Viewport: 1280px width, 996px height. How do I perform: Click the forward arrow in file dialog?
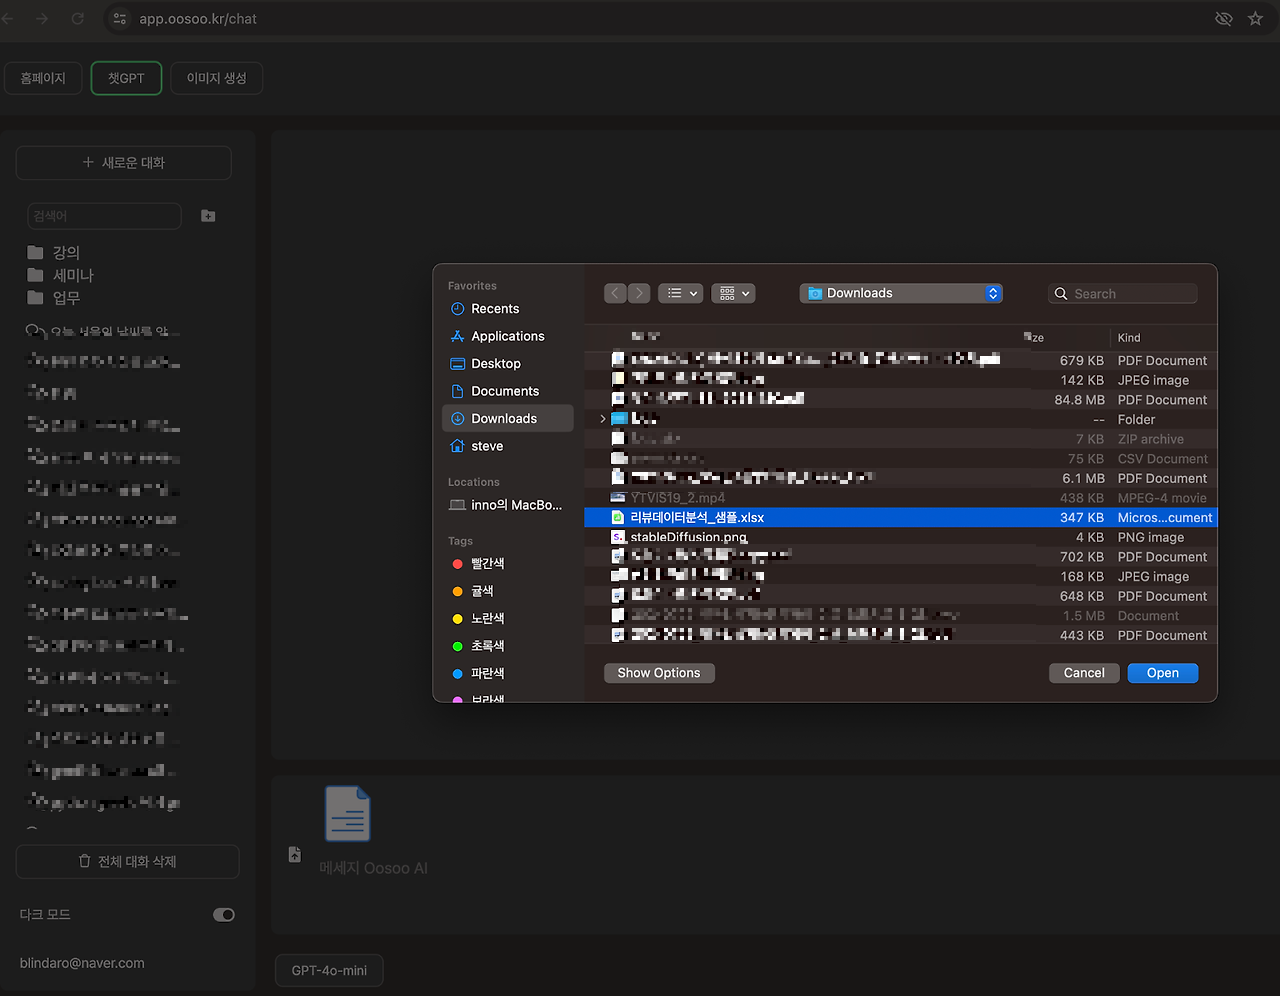pos(639,293)
